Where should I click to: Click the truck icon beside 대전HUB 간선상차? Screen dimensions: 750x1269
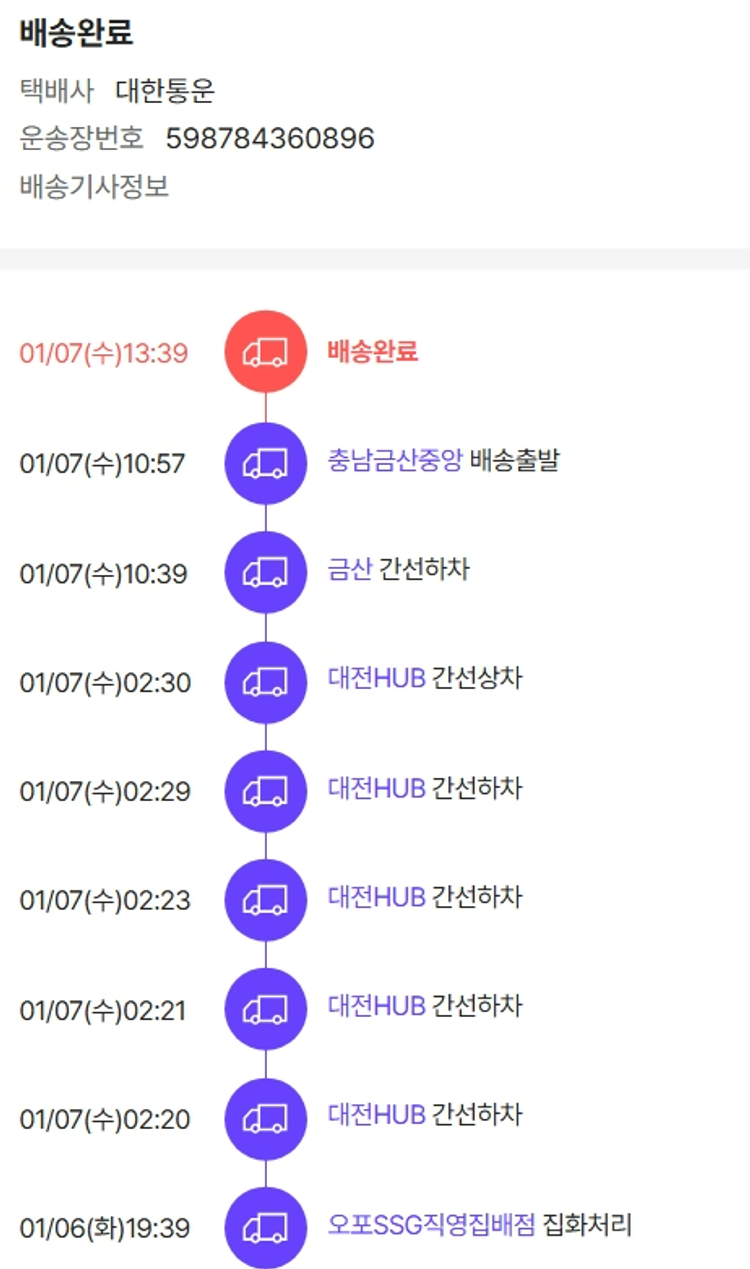[x=266, y=683]
